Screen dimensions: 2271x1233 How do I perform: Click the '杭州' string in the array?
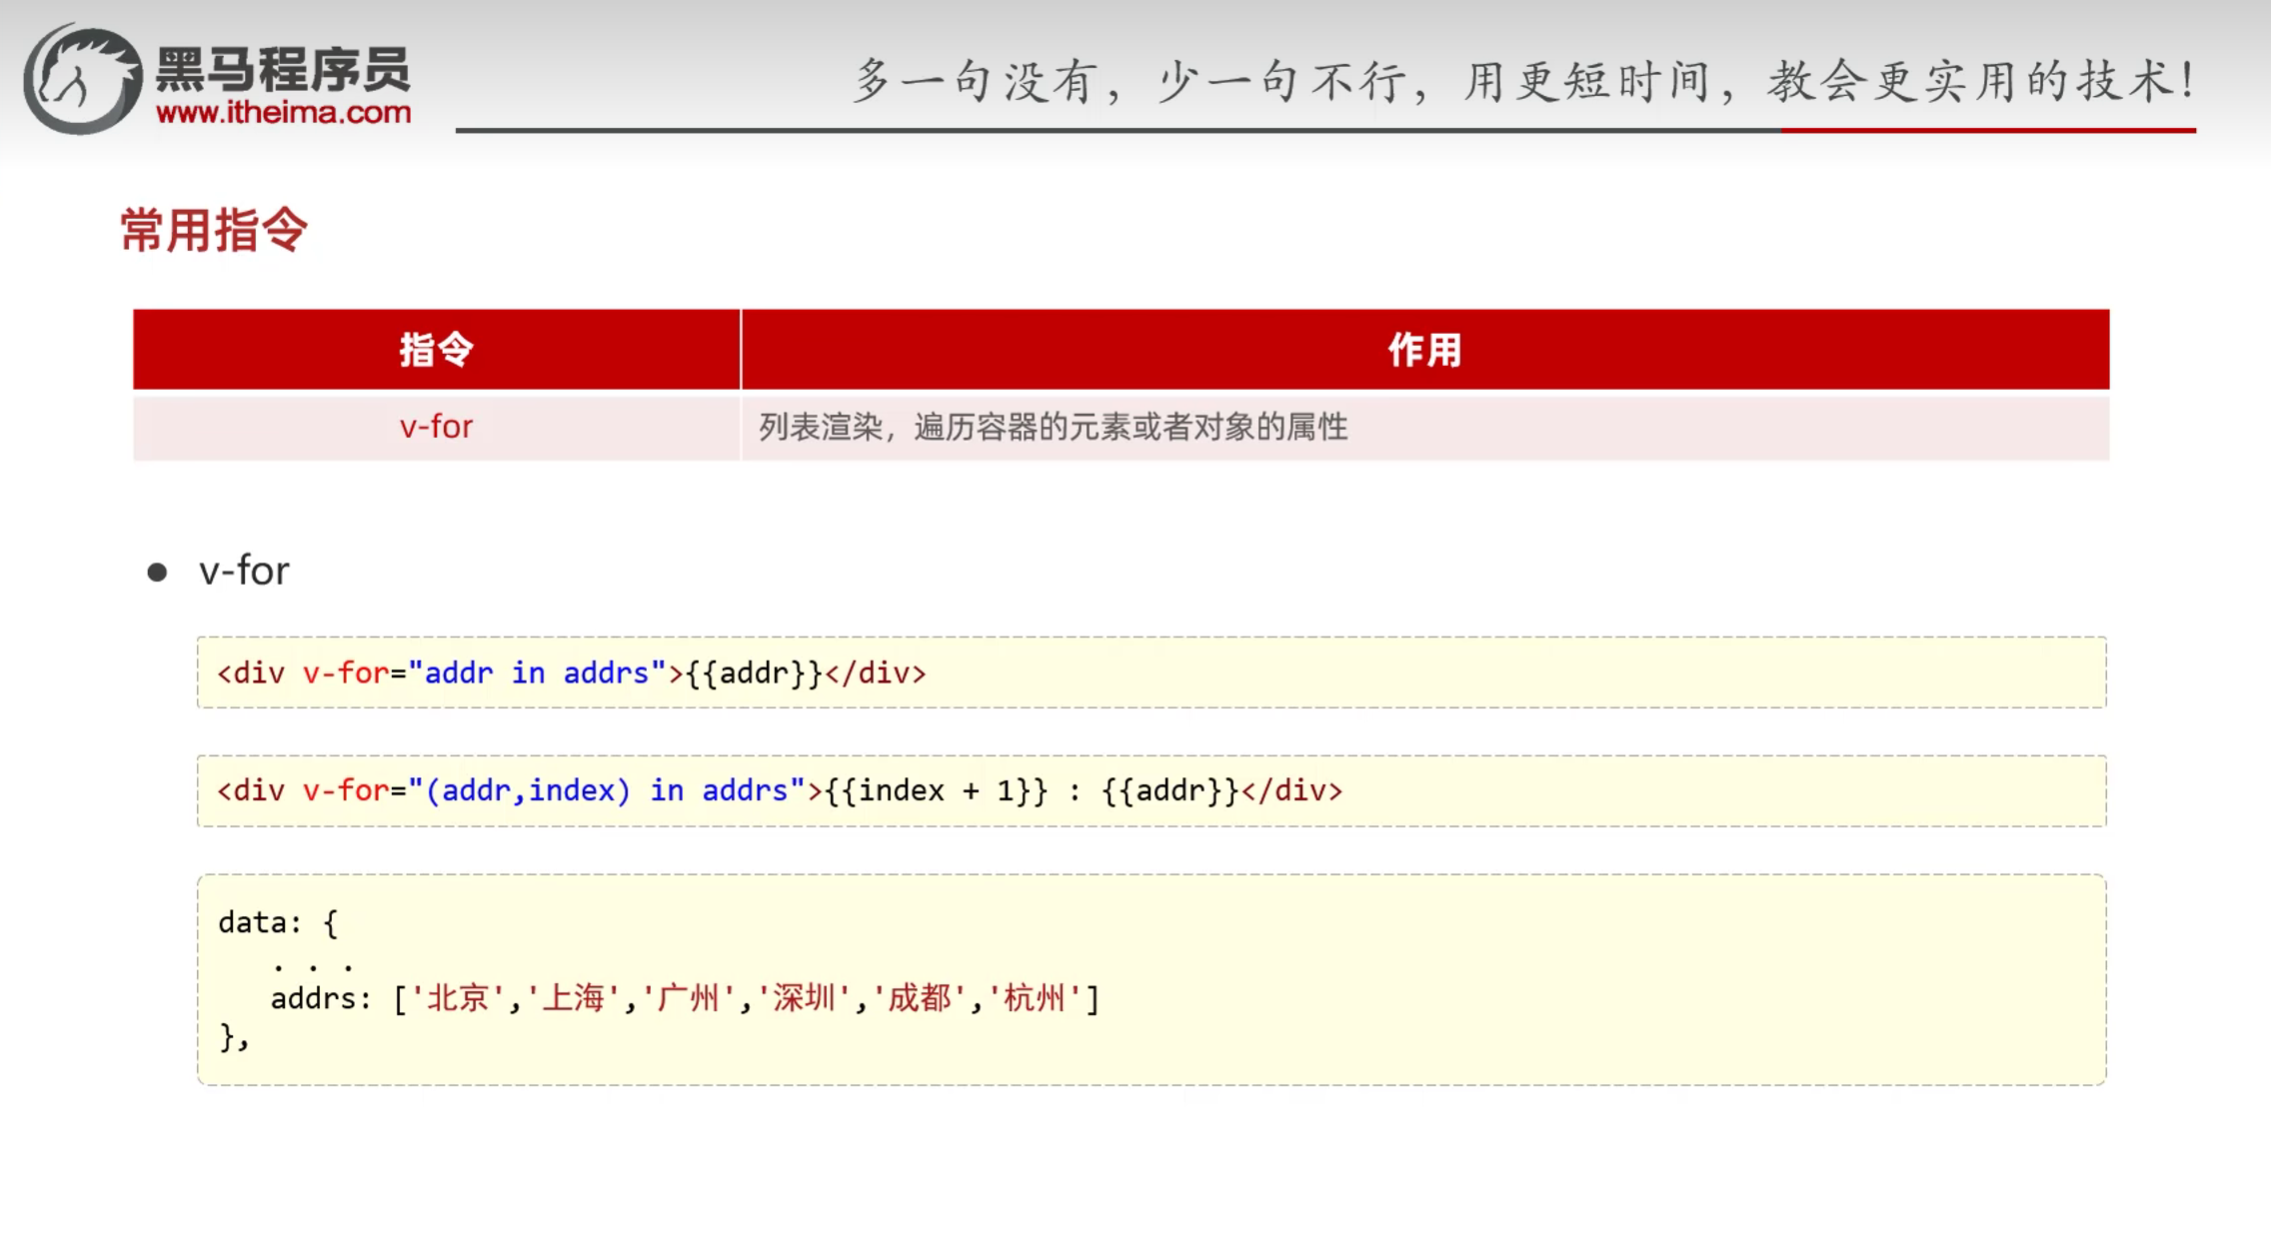point(1033,998)
